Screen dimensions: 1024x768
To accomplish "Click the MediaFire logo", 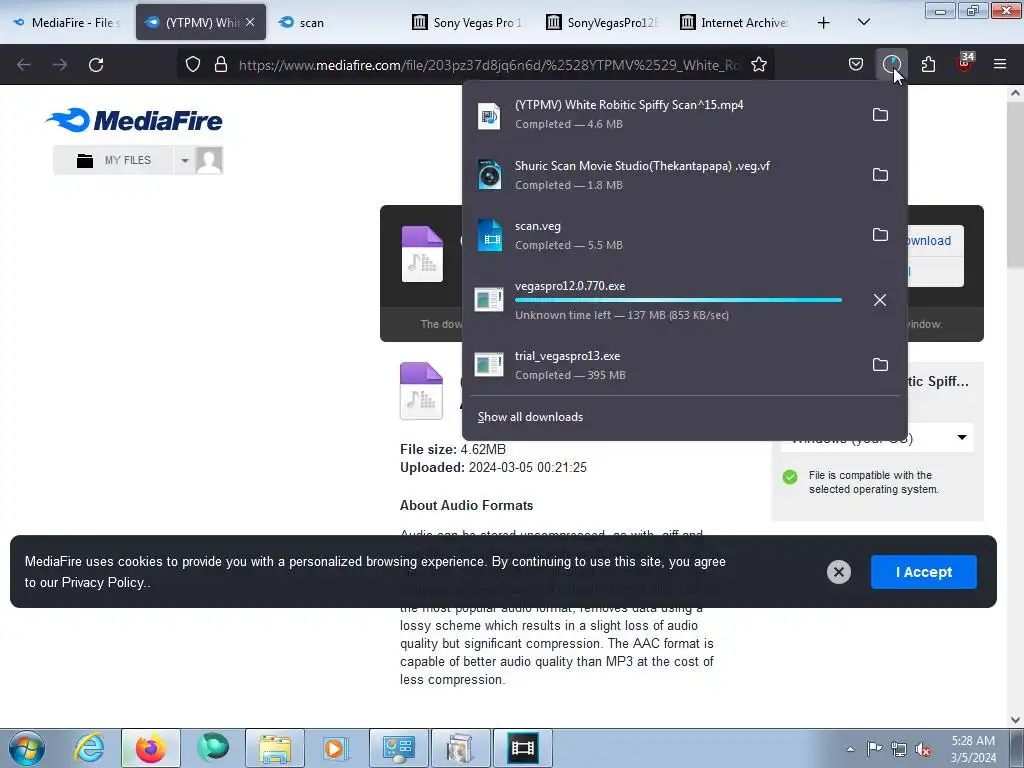I will coord(135,120).
